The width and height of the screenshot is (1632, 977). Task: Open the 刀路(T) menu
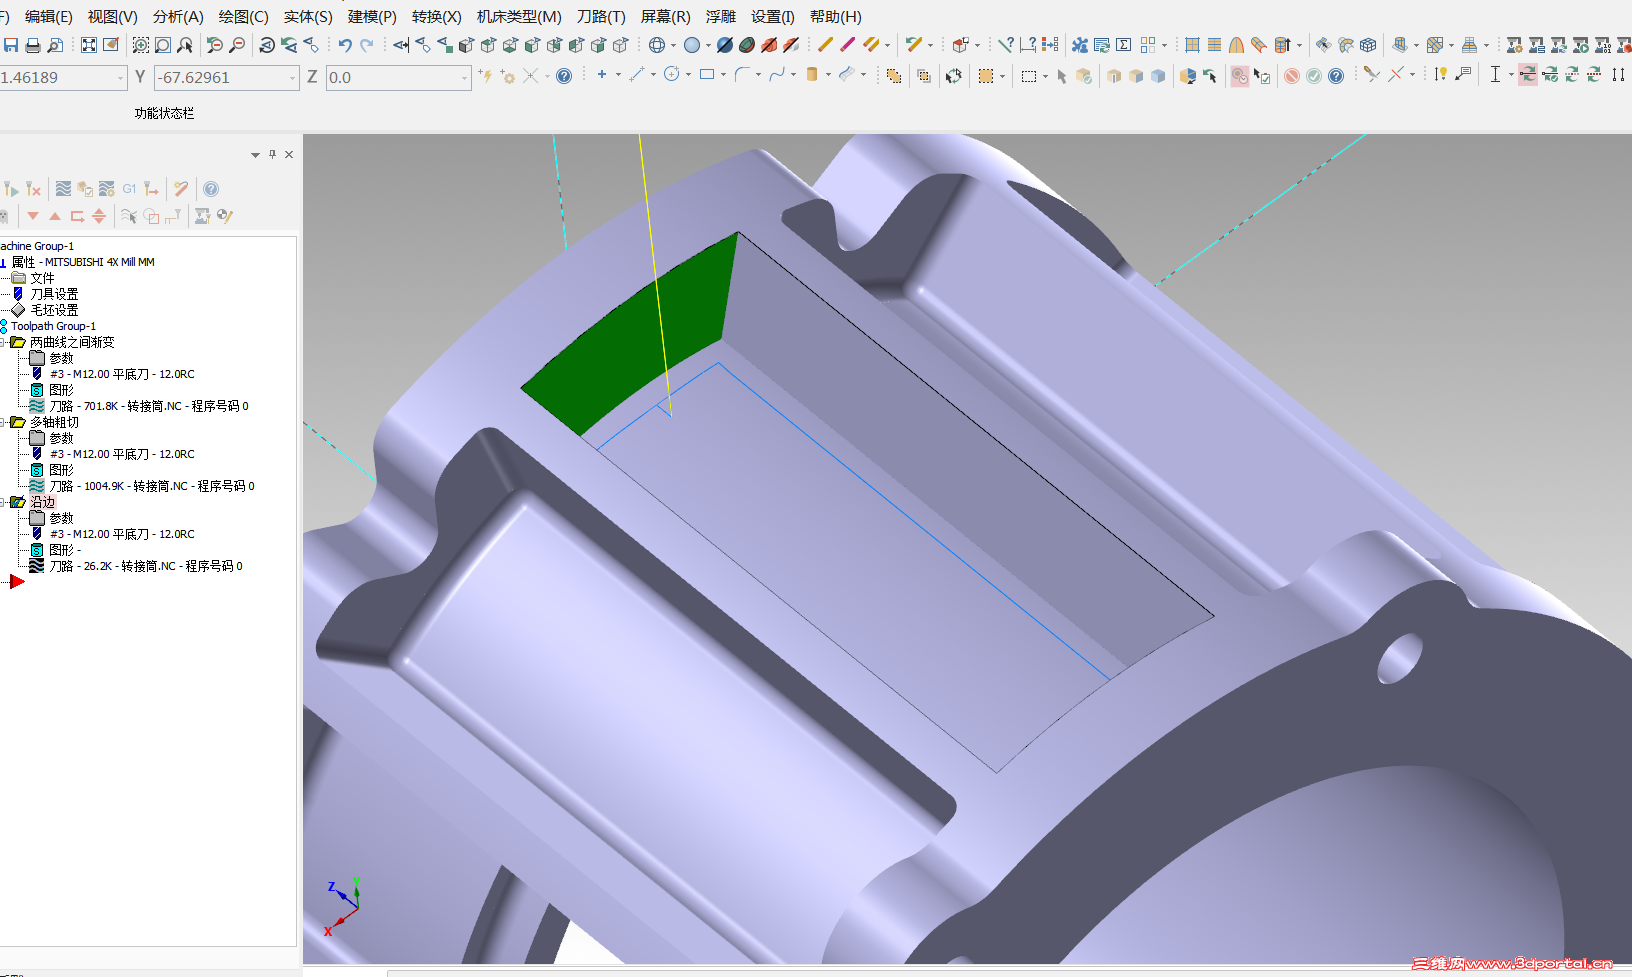tap(601, 16)
